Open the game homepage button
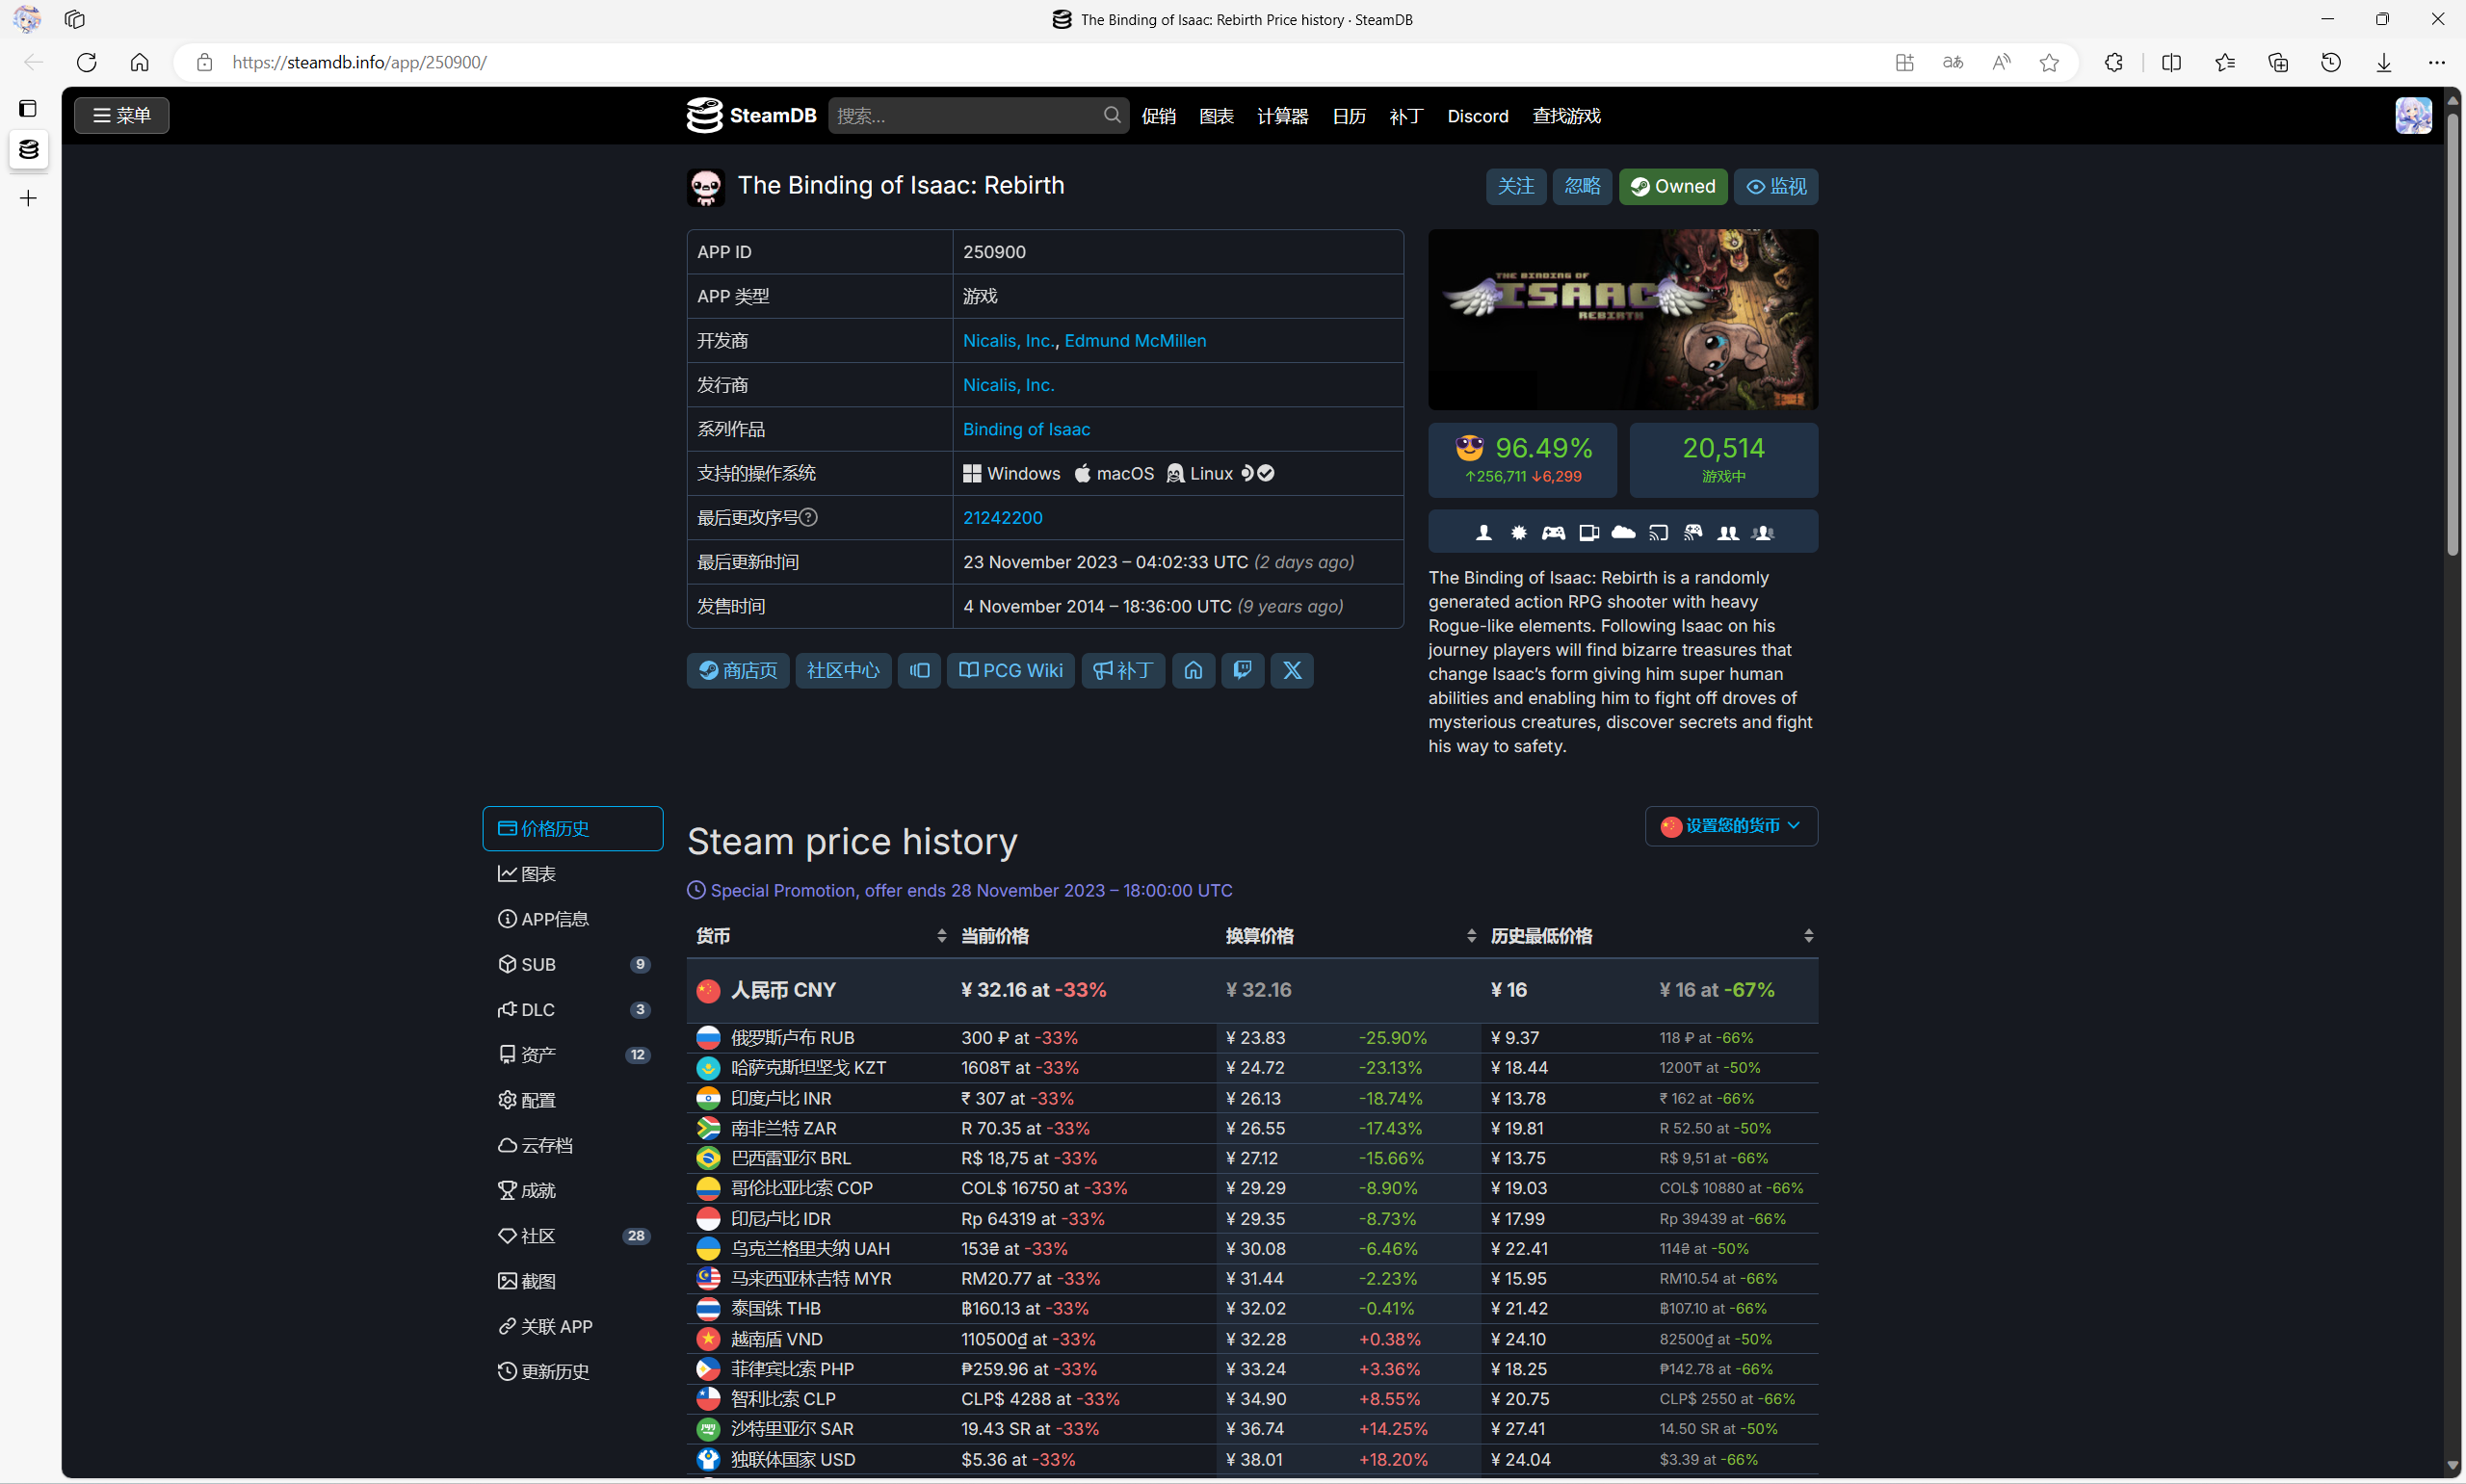Image resolution: width=2466 pixels, height=1484 pixels. pyautogui.click(x=1193, y=670)
